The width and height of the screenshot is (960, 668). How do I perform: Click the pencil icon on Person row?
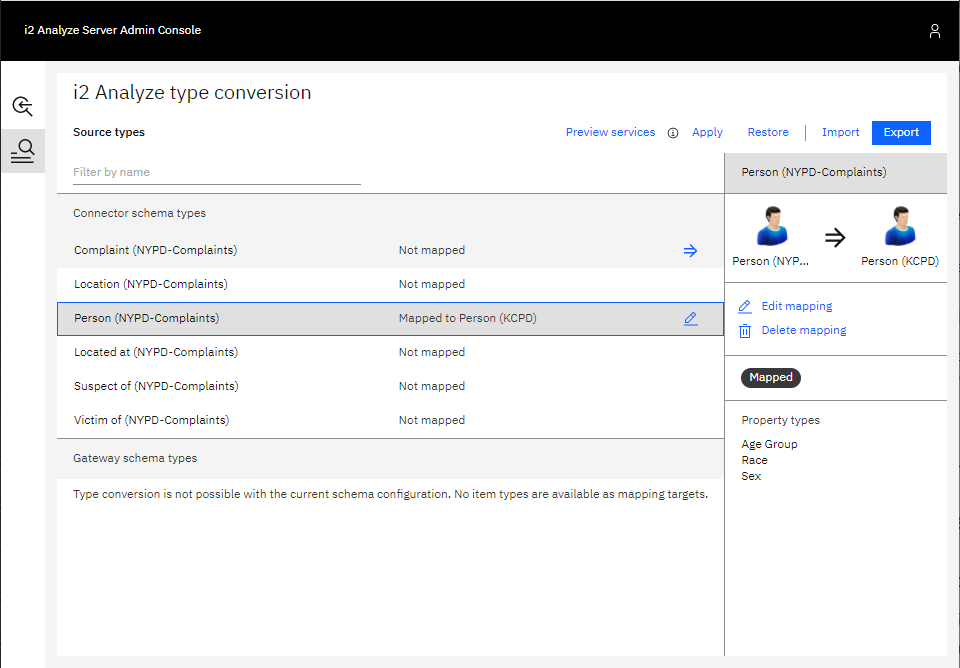(x=690, y=319)
